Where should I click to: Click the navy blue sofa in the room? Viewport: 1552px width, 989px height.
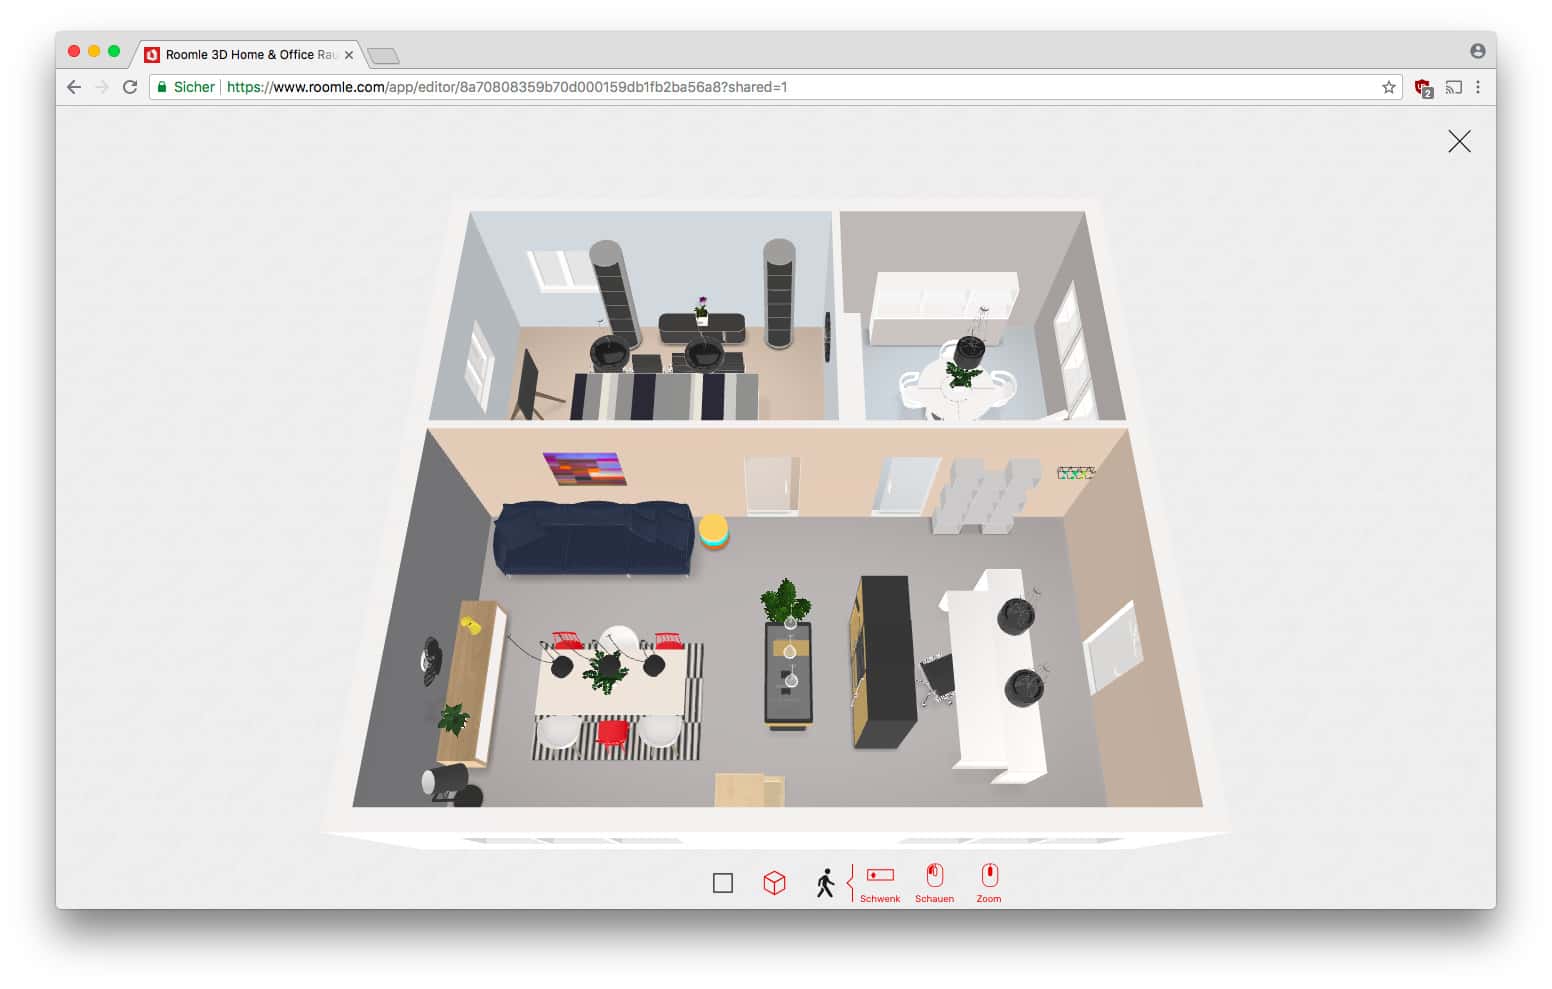592,540
